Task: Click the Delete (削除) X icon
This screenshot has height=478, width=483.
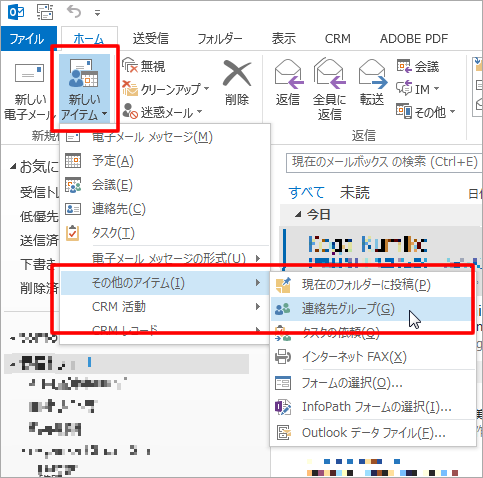Action: tap(237, 74)
